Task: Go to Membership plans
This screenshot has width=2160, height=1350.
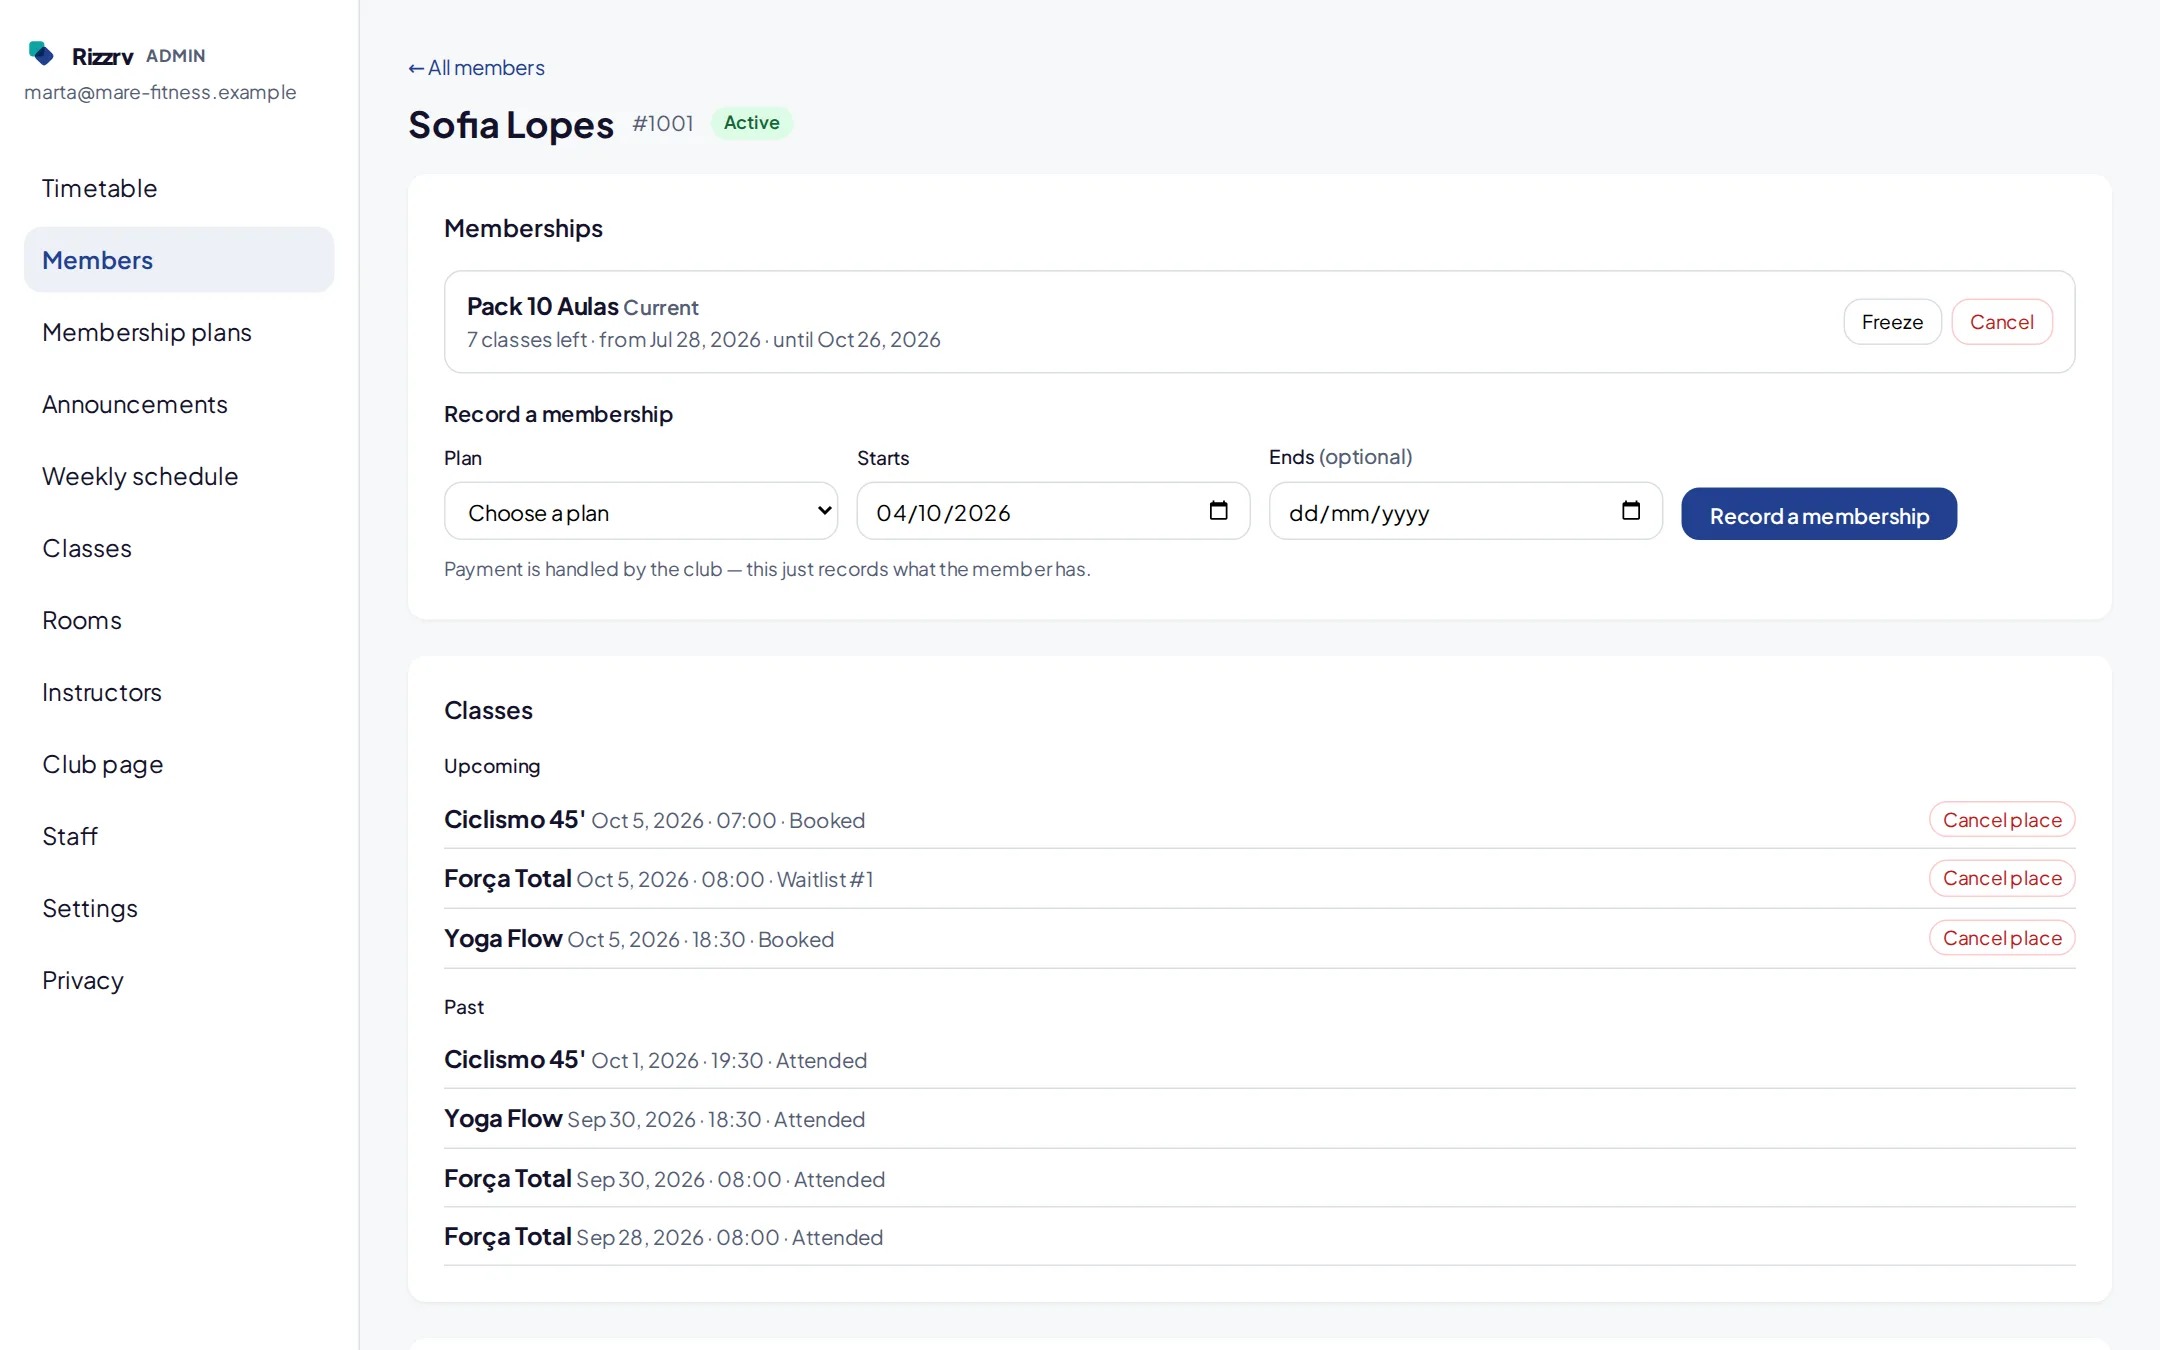Action: [x=179, y=332]
